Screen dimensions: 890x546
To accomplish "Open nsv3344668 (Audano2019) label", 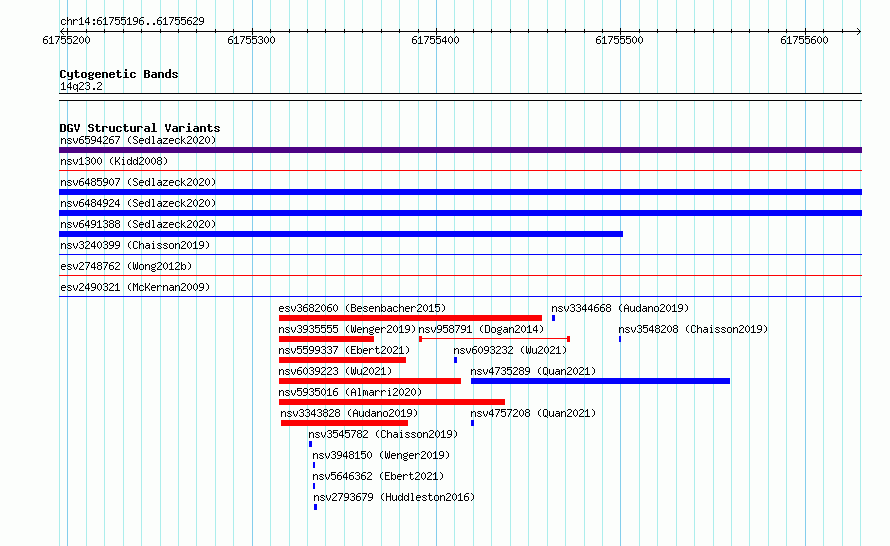I will point(620,308).
